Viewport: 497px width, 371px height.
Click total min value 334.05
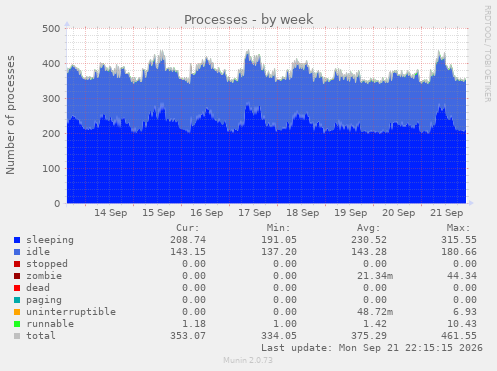(x=279, y=336)
